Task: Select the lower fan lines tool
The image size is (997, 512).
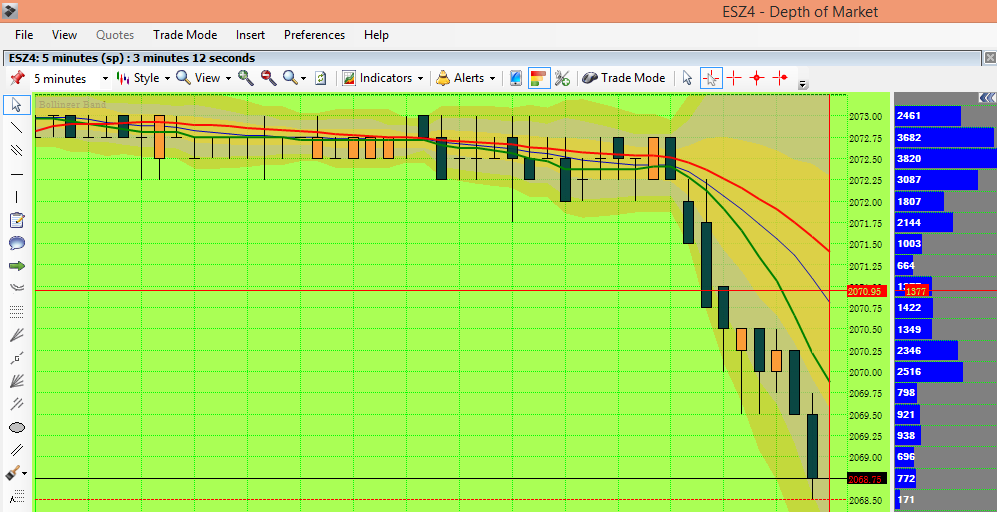Action: 17,381
